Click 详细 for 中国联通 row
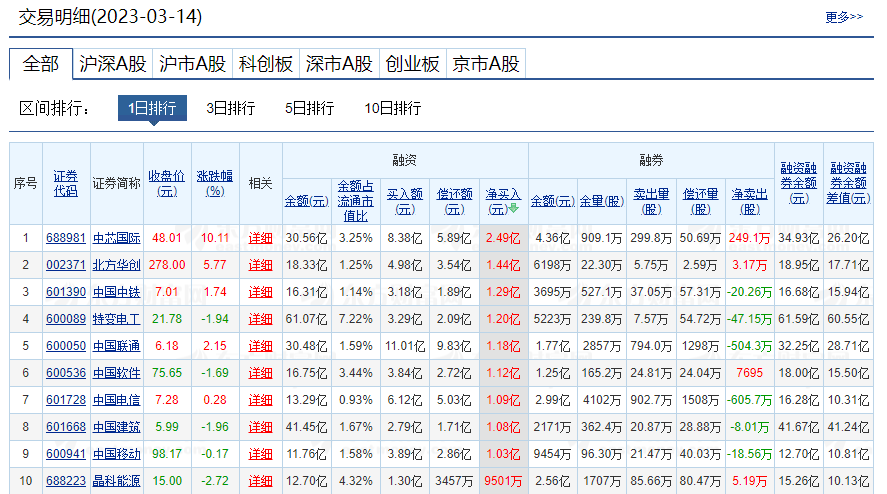Viewport: 887px width, 494px height. pyautogui.click(x=260, y=346)
